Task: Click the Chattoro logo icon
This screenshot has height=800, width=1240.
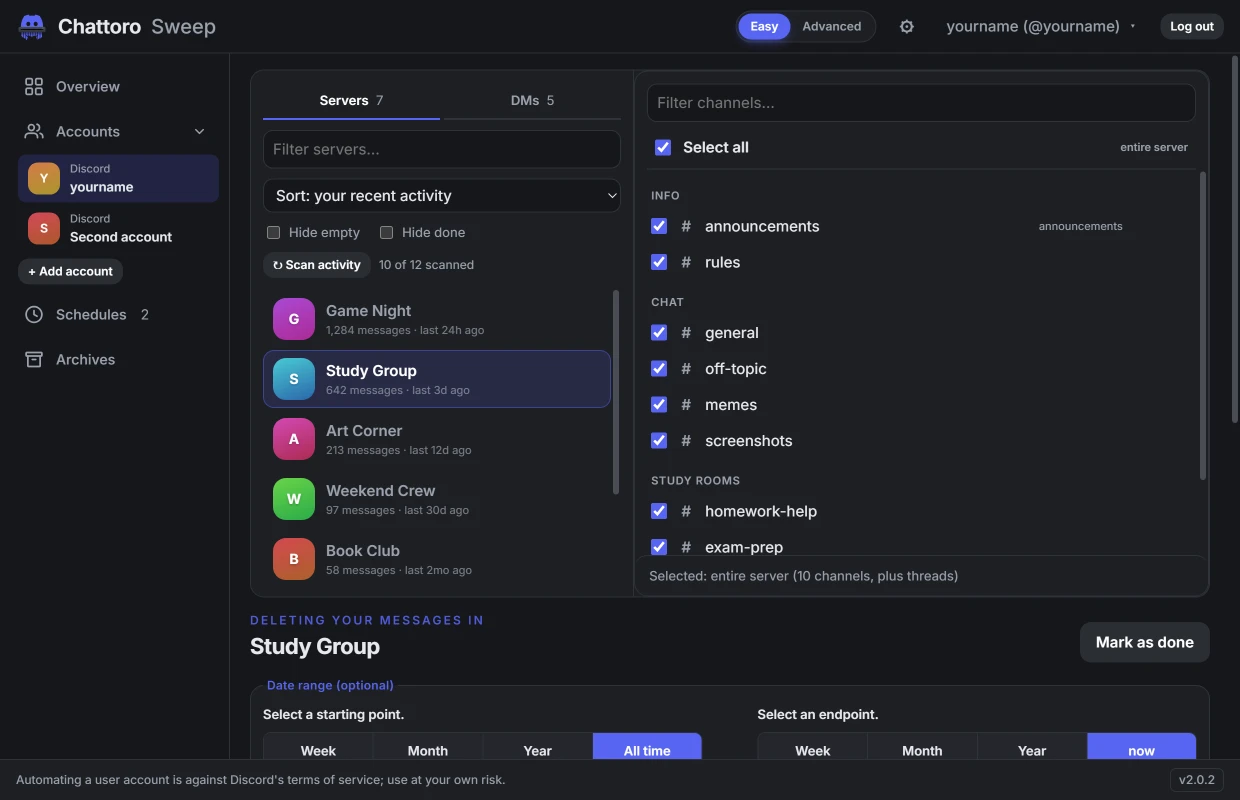Action: point(32,27)
